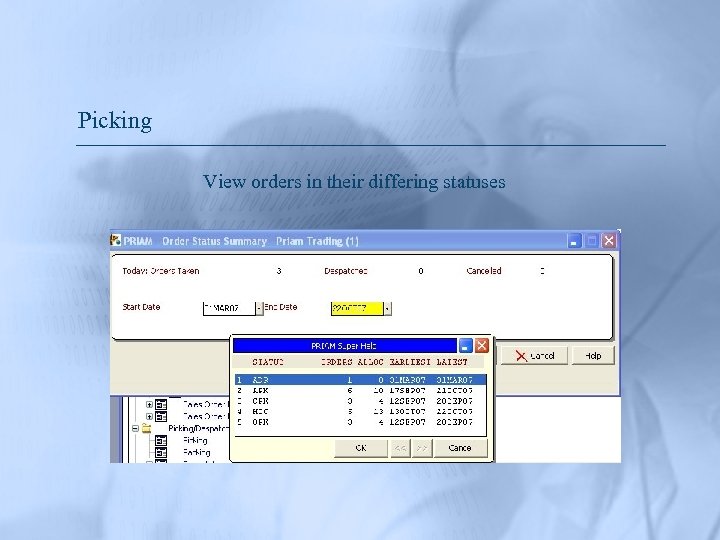Minimize the PRIAM Super Help dialog
Viewport: 720px width, 540px height.
pyautogui.click(x=466, y=346)
